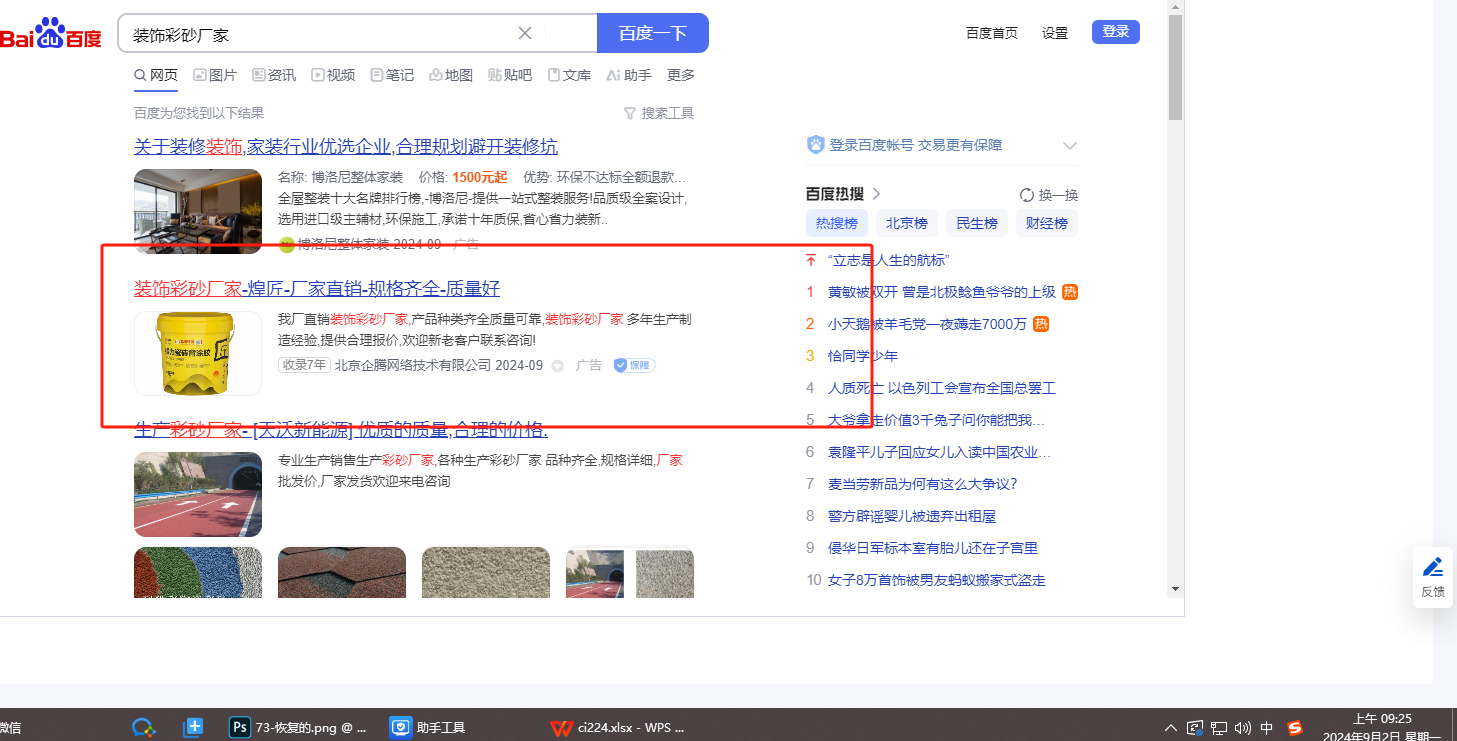The width and height of the screenshot is (1457, 741).
Task: Click the Baidu logo
Action: (x=52, y=34)
